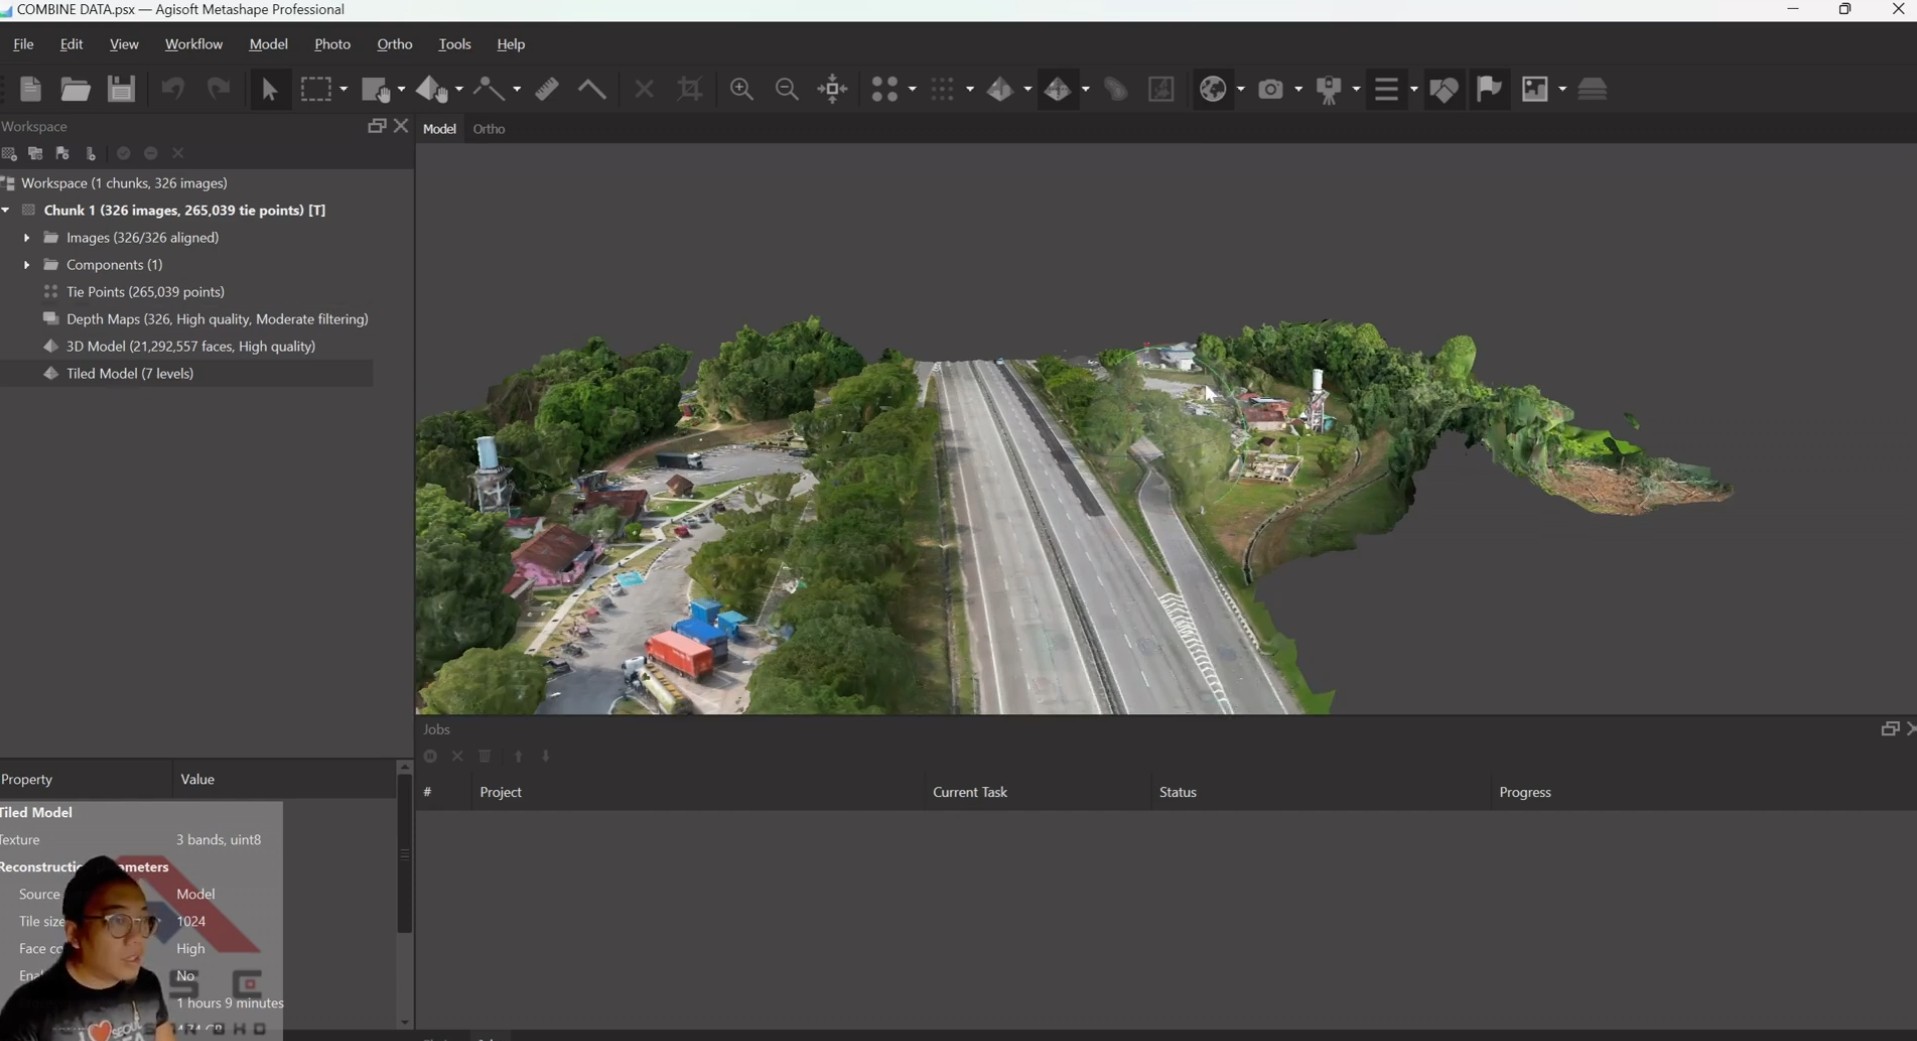Click the Show Cameras camera icon
Screen dimensions: 1917x1041
(x=1270, y=88)
